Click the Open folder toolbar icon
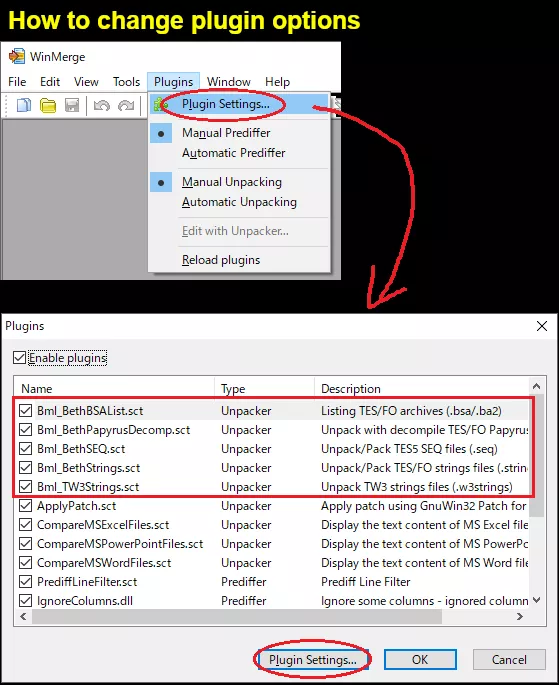This screenshot has width=559, height=685. click(x=48, y=105)
